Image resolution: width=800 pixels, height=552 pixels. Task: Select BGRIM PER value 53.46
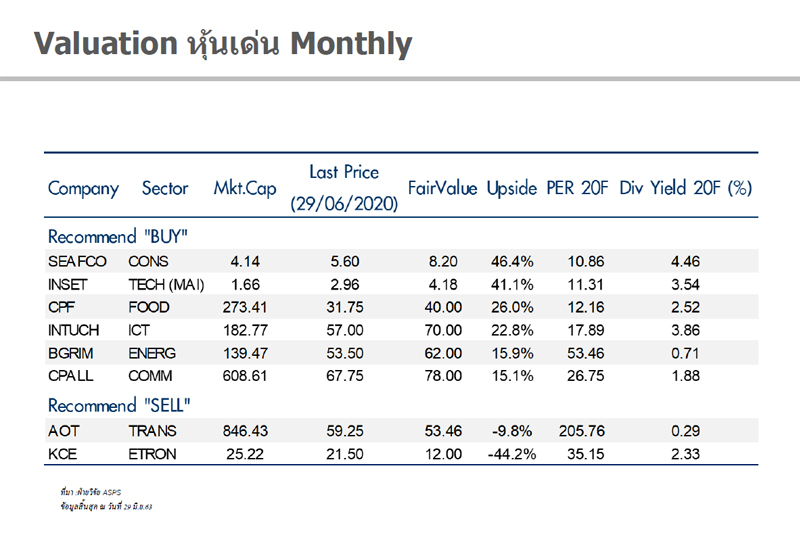(x=586, y=353)
